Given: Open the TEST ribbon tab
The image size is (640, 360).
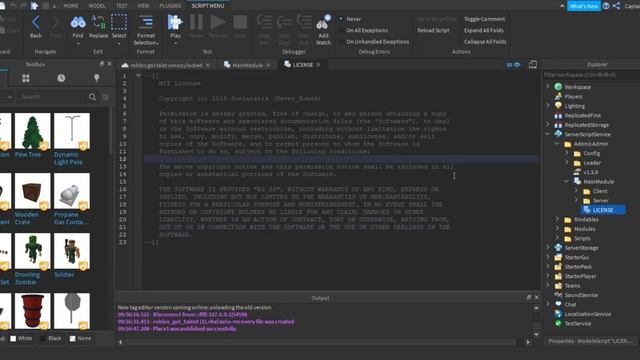Looking at the screenshot, I should (x=122, y=6).
